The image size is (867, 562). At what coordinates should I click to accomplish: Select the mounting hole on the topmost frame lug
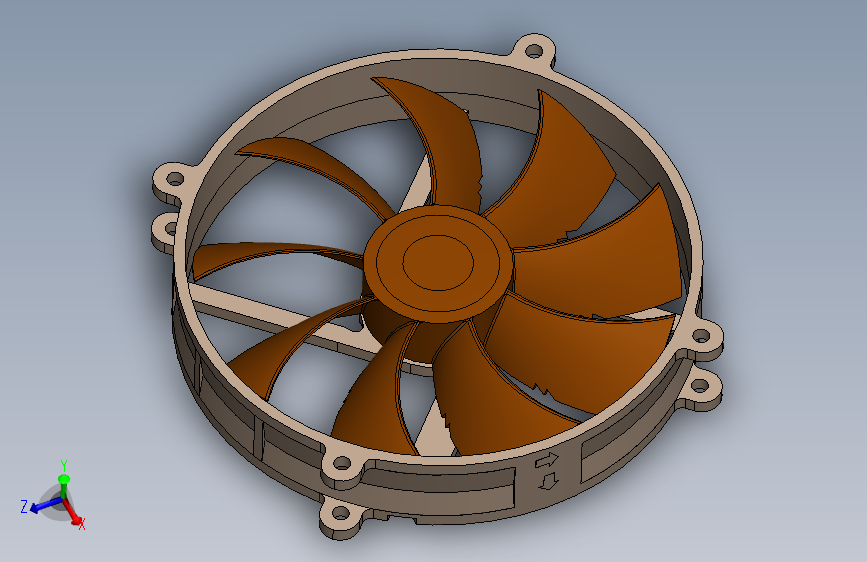[x=534, y=51]
